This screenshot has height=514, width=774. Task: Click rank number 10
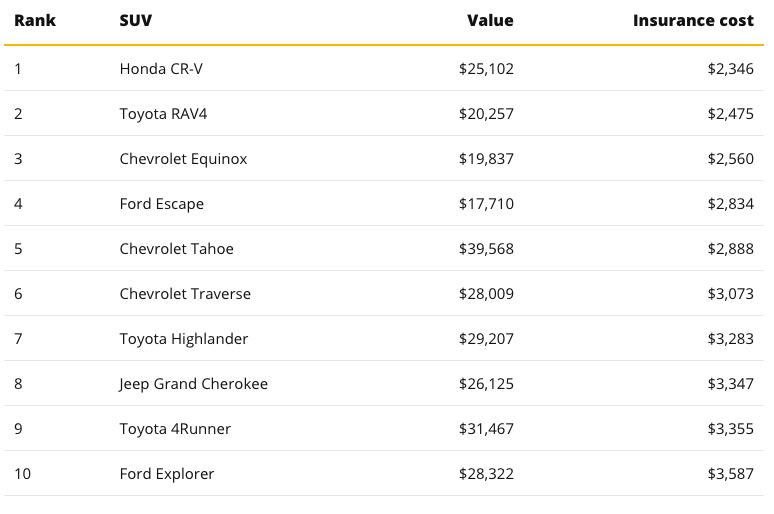[x=22, y=474]
